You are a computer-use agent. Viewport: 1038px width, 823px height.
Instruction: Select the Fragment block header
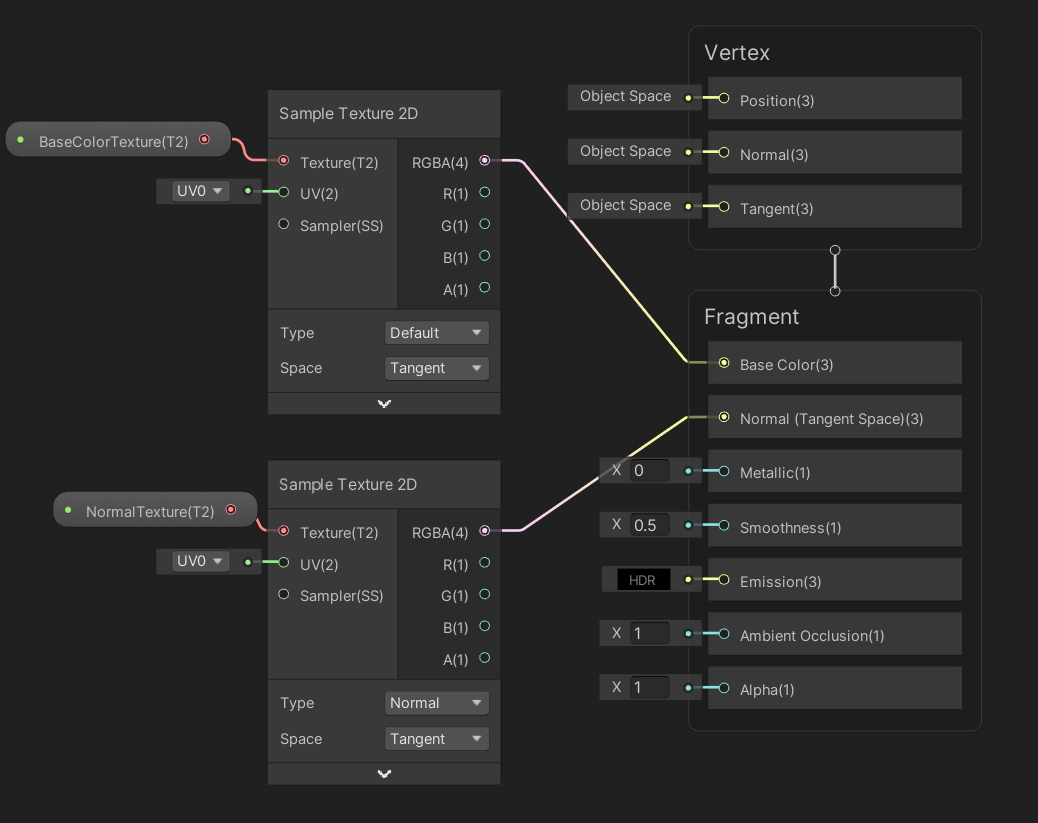click(751, 316)
